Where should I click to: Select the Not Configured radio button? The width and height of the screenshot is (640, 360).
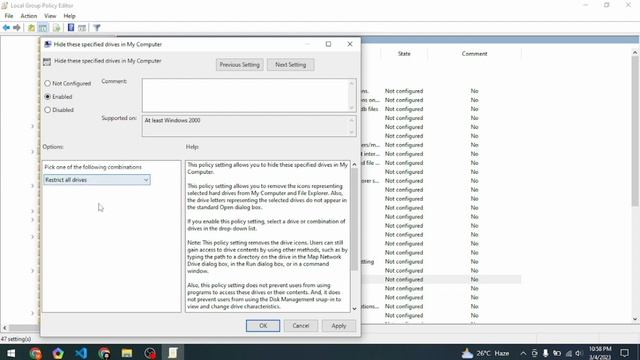point(48,83)
